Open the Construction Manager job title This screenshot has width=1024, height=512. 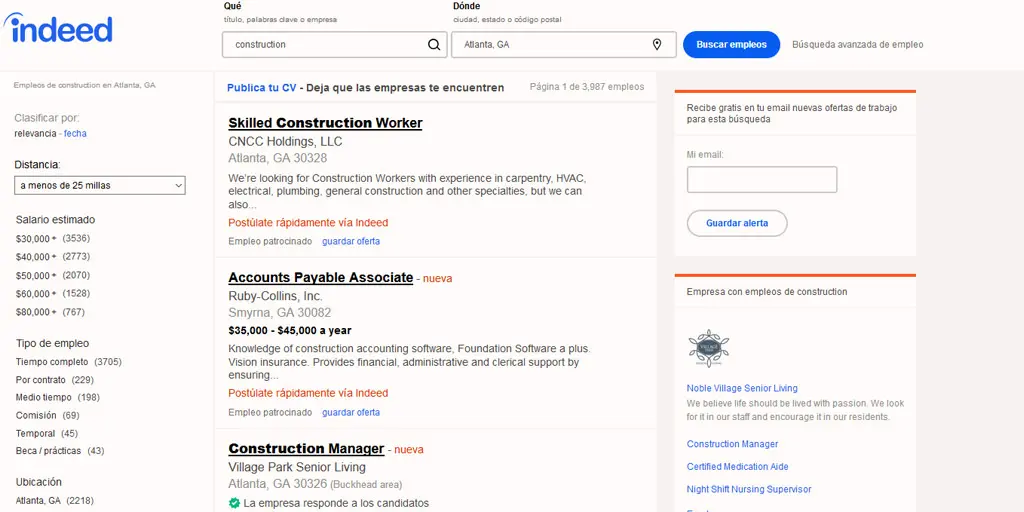point(306,449)
